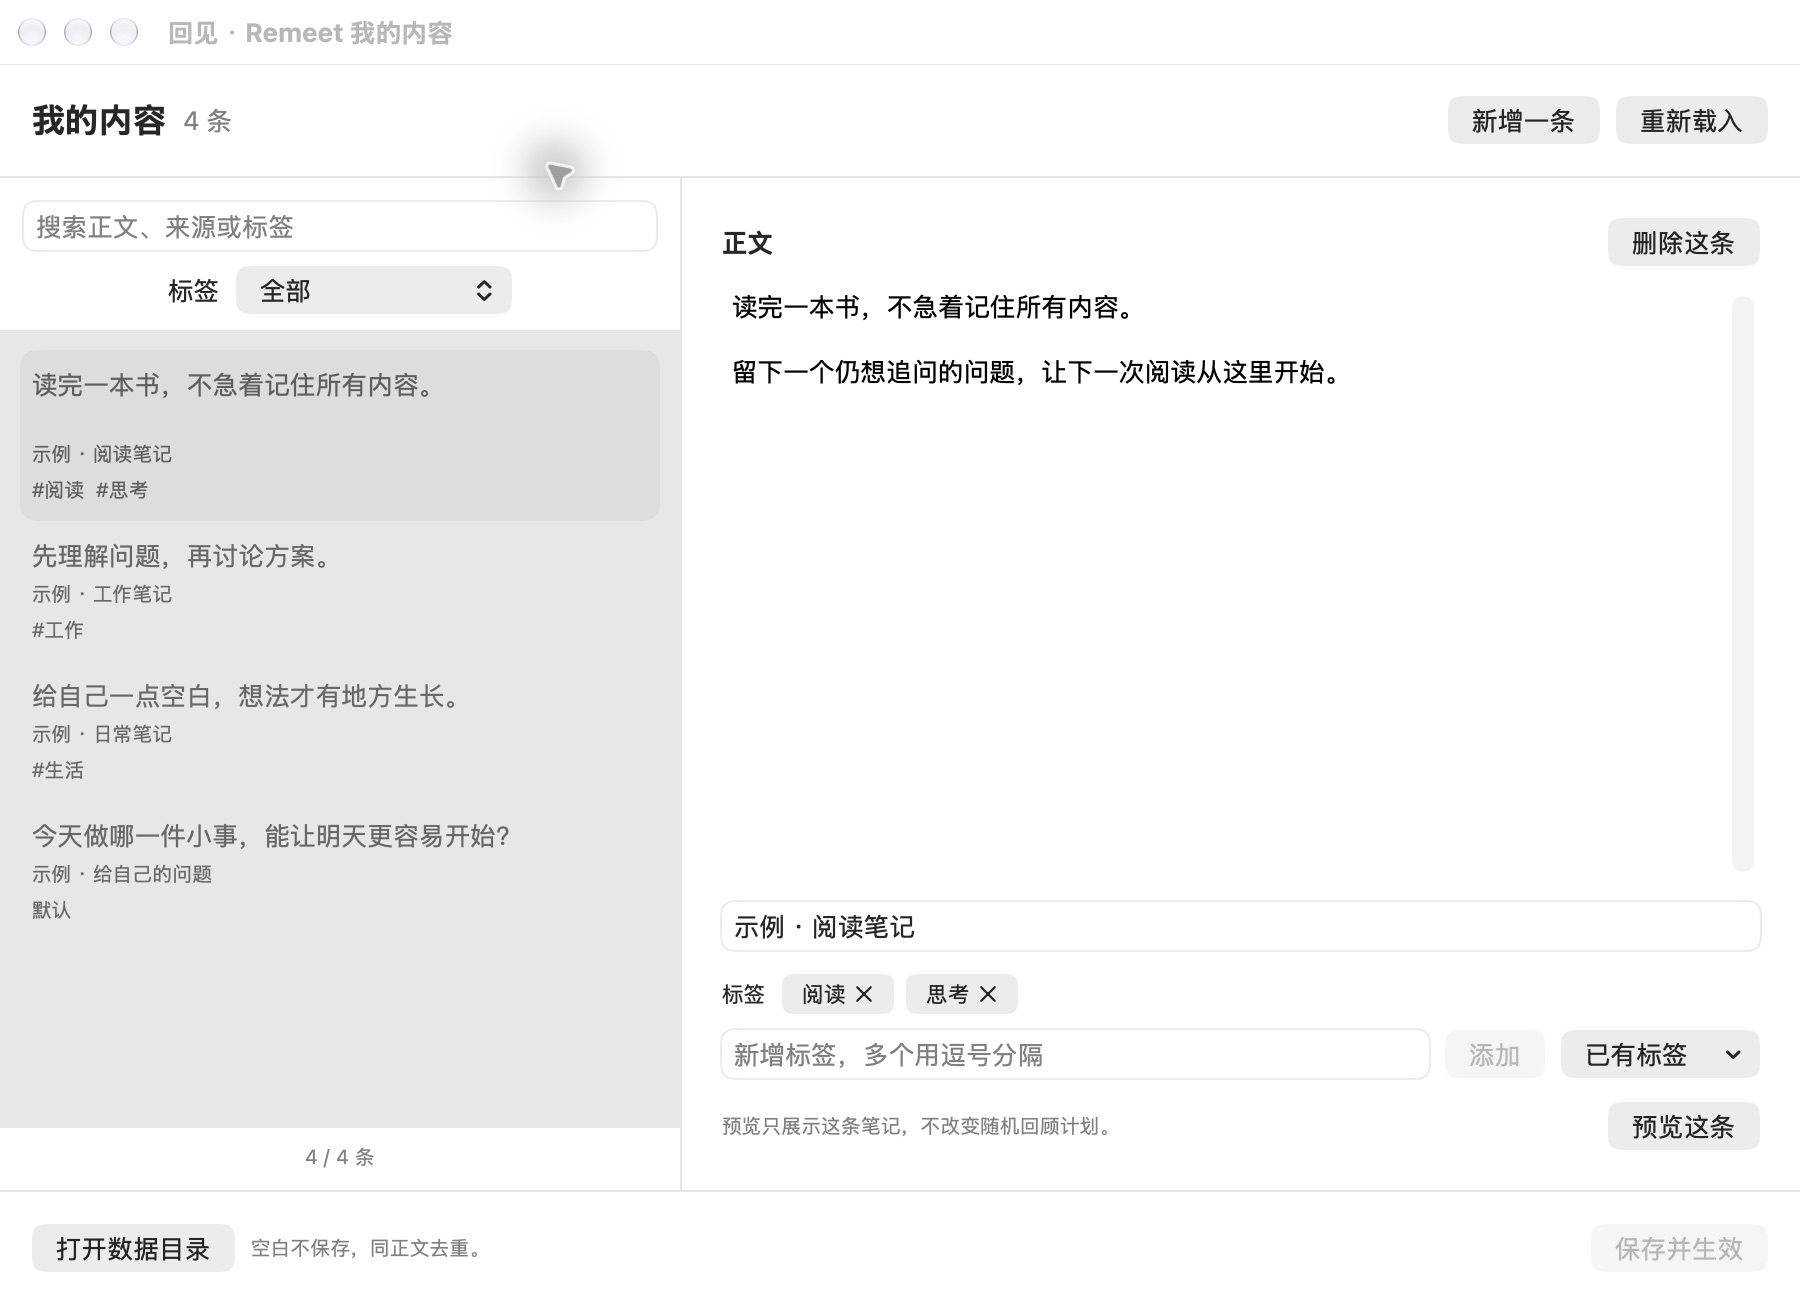
Task: Click the 我的内容 heading
Action: (x=98, y=120)
